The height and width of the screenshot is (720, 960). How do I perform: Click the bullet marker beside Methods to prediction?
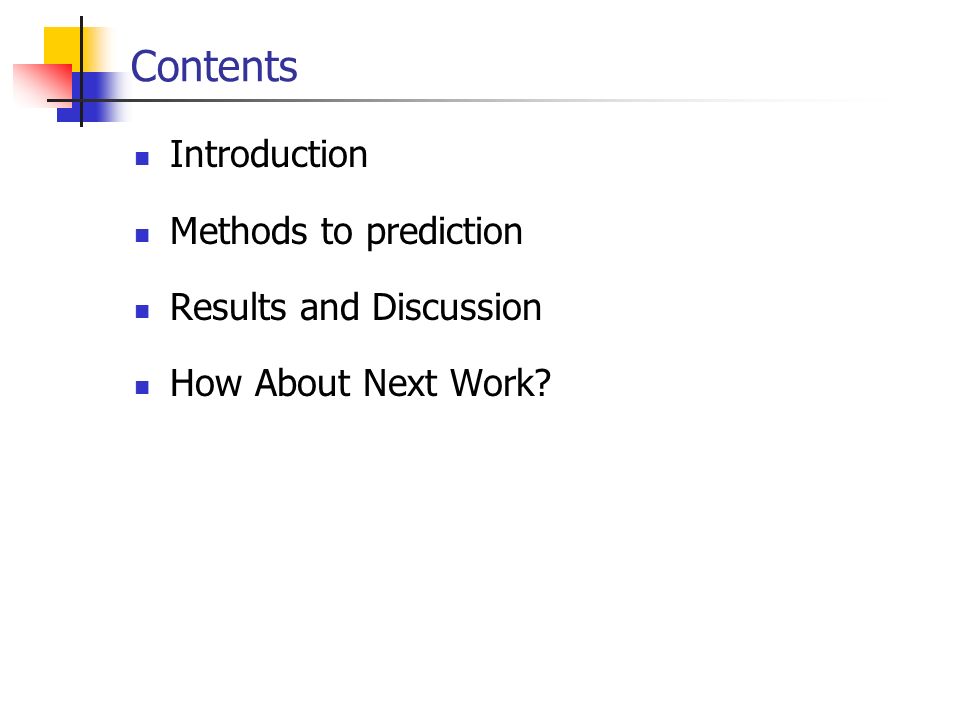tap(142, 235)
